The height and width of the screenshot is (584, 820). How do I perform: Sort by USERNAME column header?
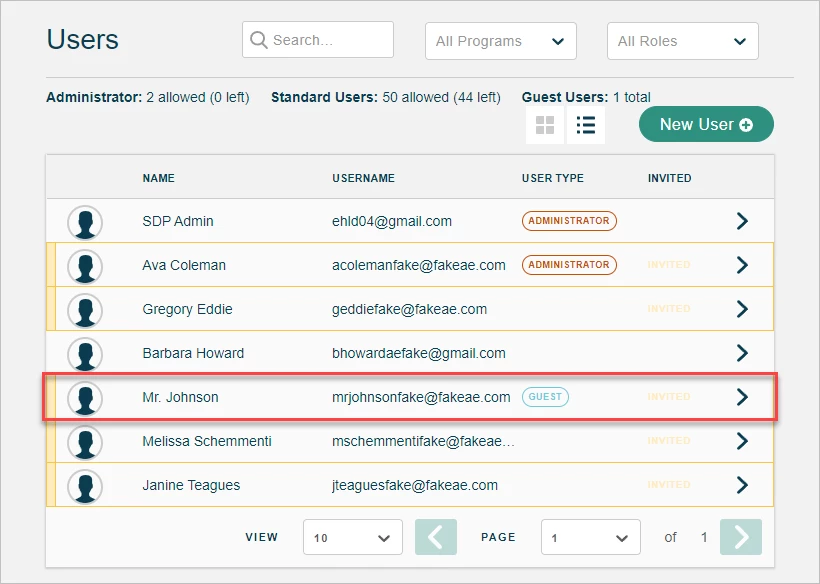[x=363, y=178]
